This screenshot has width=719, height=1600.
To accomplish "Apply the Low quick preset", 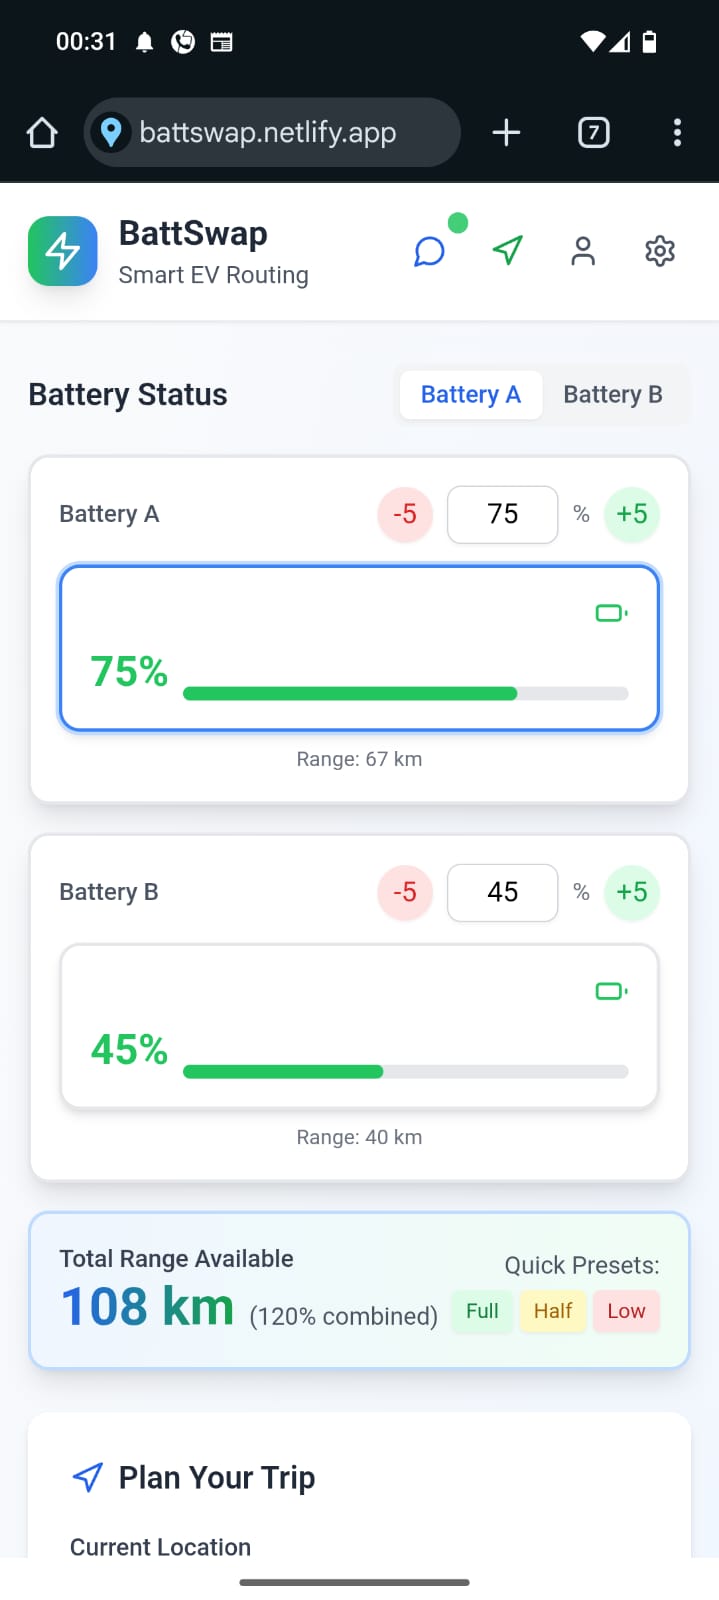I will [x=626, y=1311].
